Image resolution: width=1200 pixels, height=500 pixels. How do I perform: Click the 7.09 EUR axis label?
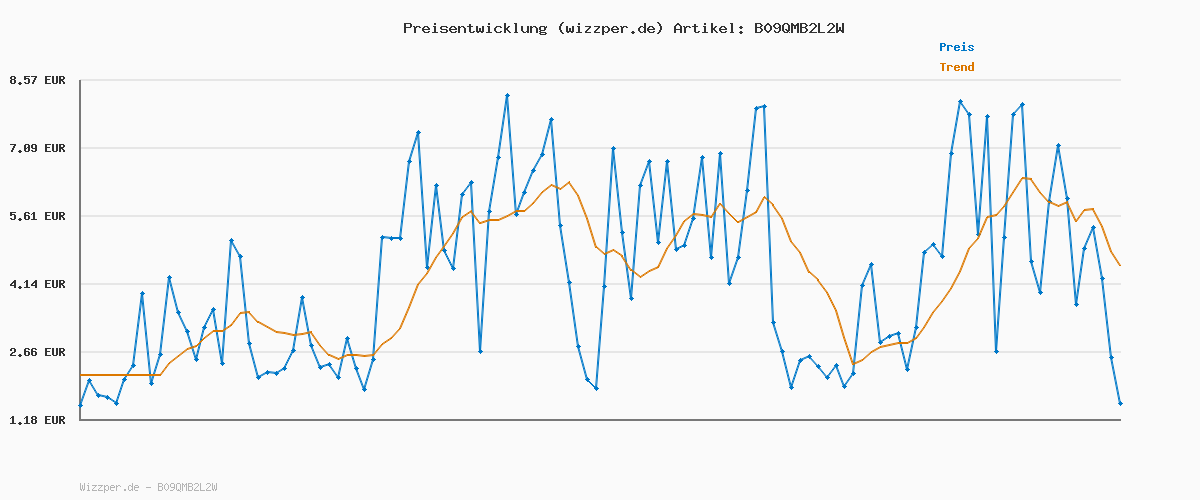coord(36,148)
